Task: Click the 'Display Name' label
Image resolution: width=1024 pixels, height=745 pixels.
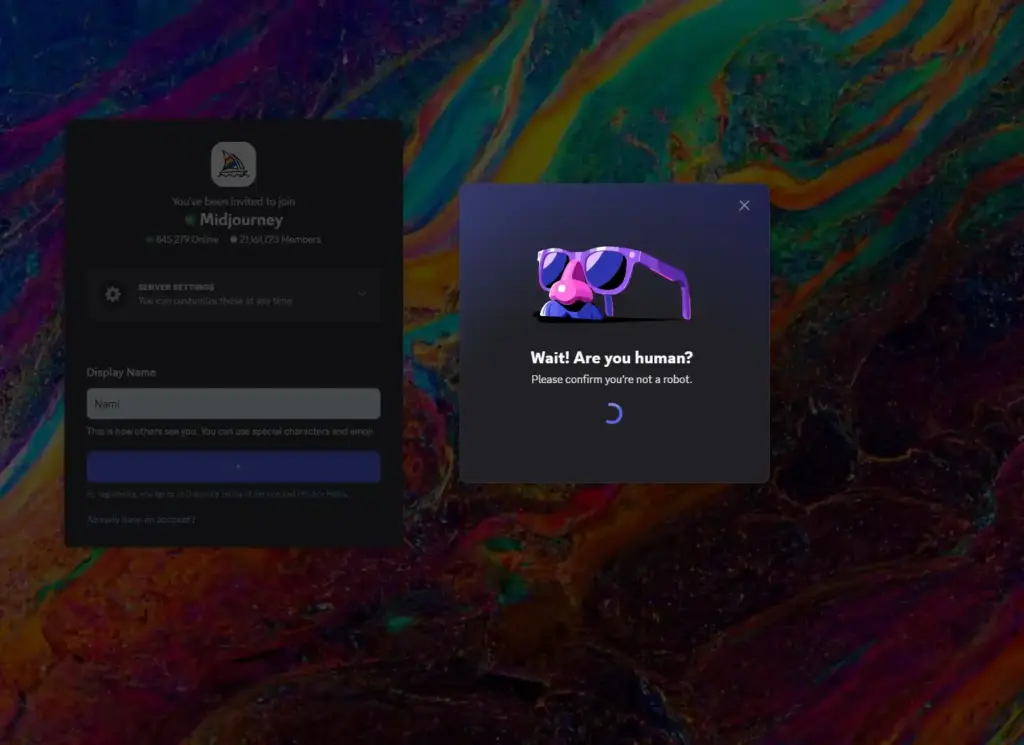Action: click(121, 372)
